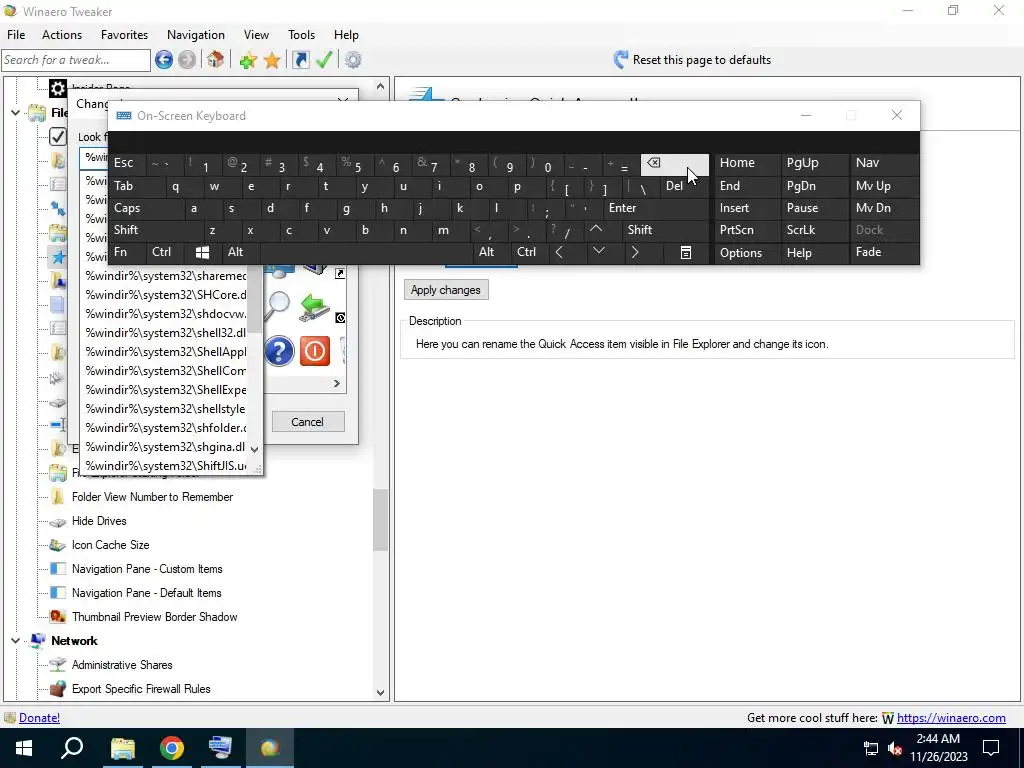Open the Favorites menu
Image resolution: width=1024 pixels, height=768 pixels.
tap(124, 35)
